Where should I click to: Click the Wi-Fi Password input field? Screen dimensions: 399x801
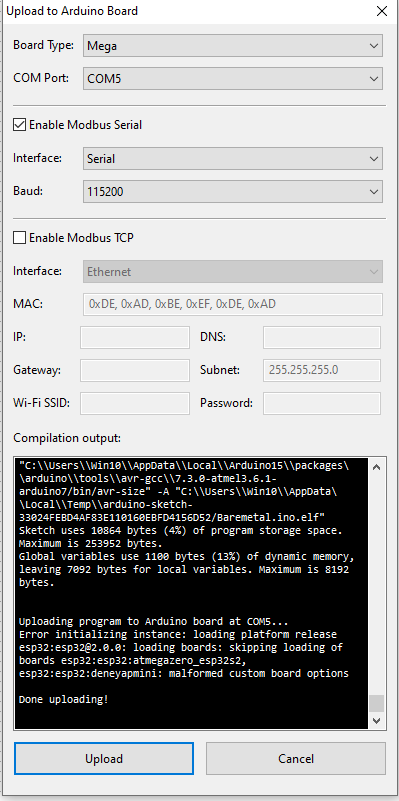(322, 403)
